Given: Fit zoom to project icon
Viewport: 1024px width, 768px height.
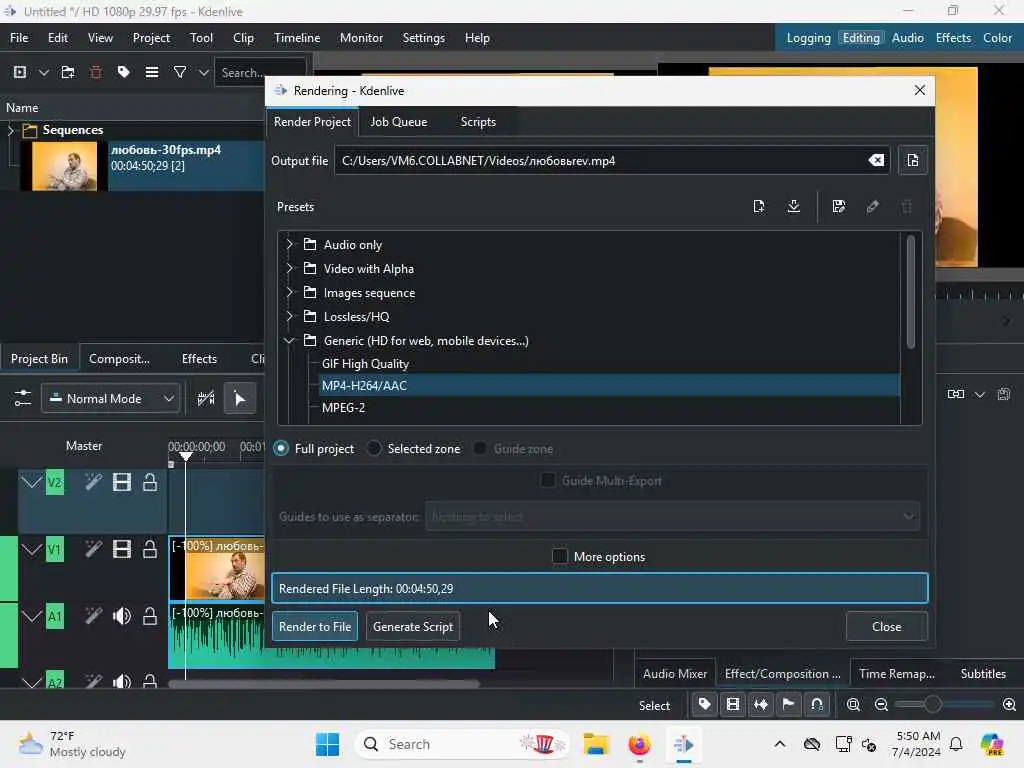Looking at the screenshot, I should coord(853,705).
